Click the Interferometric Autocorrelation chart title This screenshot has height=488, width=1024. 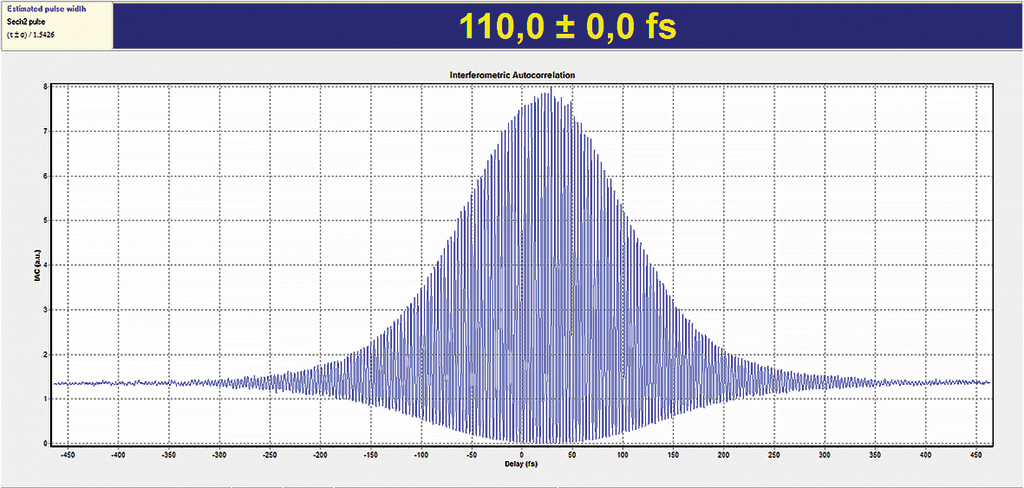[x=520, y=75]
